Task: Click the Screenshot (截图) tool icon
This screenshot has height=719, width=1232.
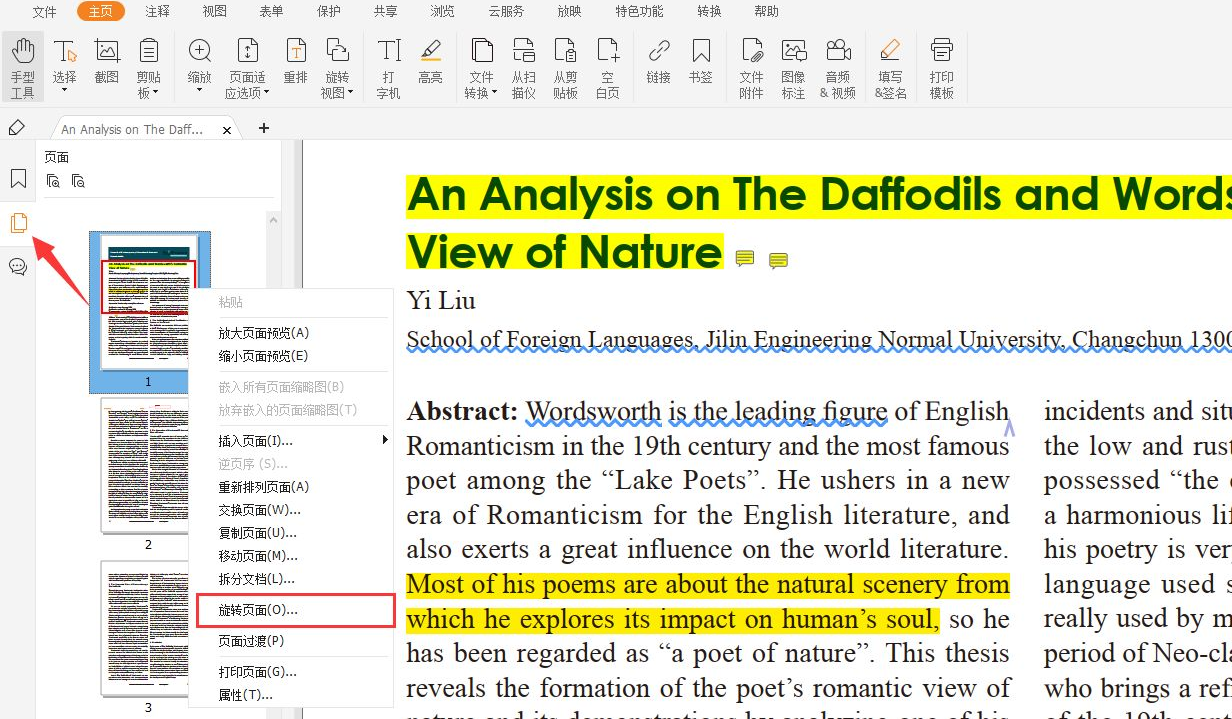Action: tap(106, 58)
